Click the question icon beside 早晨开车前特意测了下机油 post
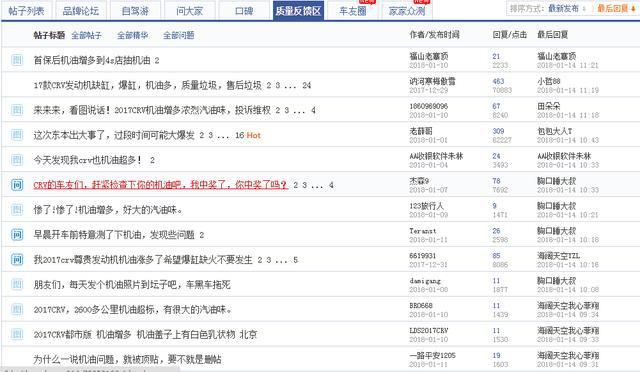The image size is (640, 372). click(17, 235)
